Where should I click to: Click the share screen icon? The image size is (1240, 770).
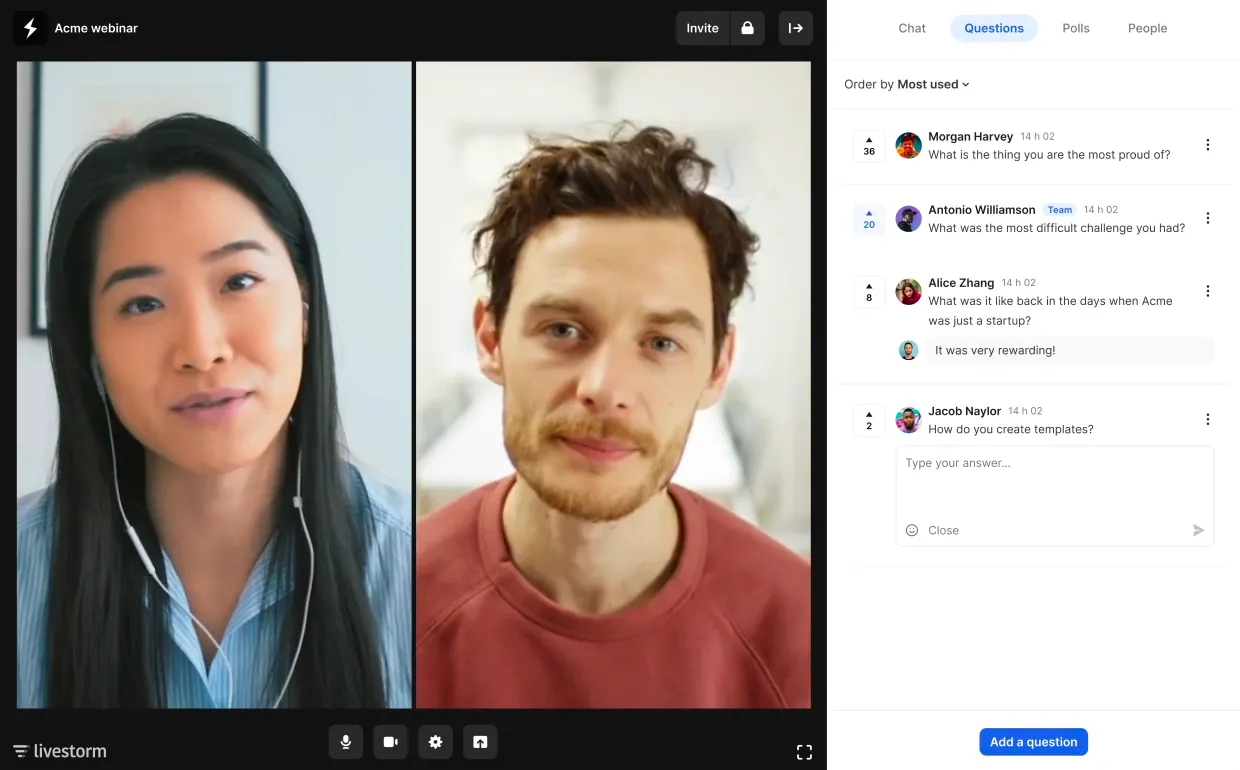(480, 742)
